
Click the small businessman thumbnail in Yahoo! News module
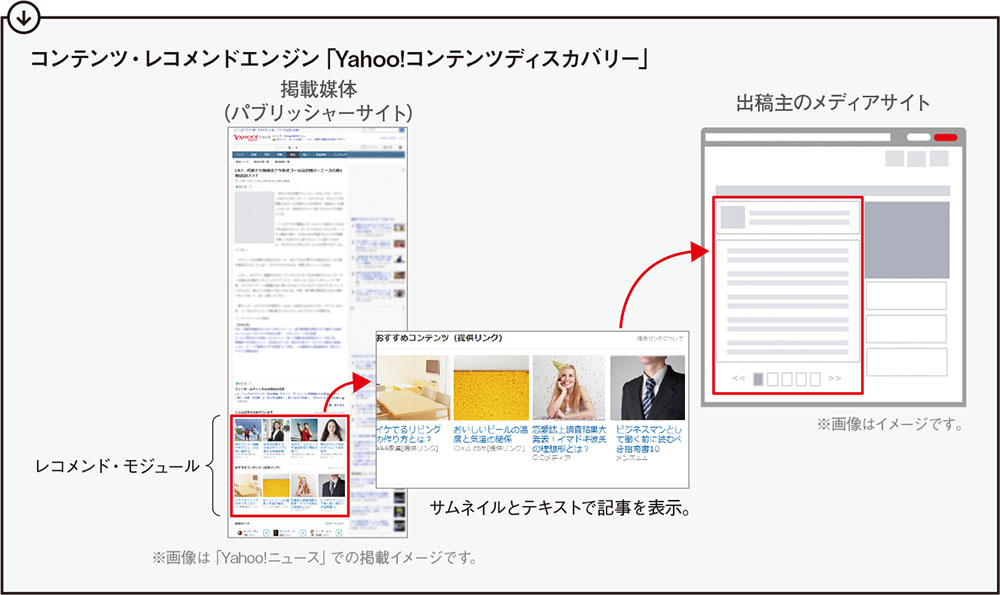click(332, 486)
